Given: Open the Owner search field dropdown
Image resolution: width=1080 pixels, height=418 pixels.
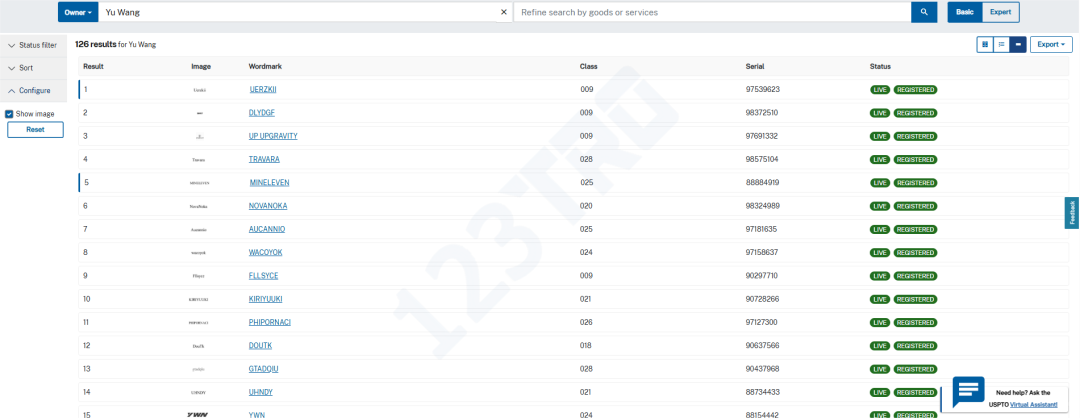Looking at the screenshot, I should coord(78,12).
